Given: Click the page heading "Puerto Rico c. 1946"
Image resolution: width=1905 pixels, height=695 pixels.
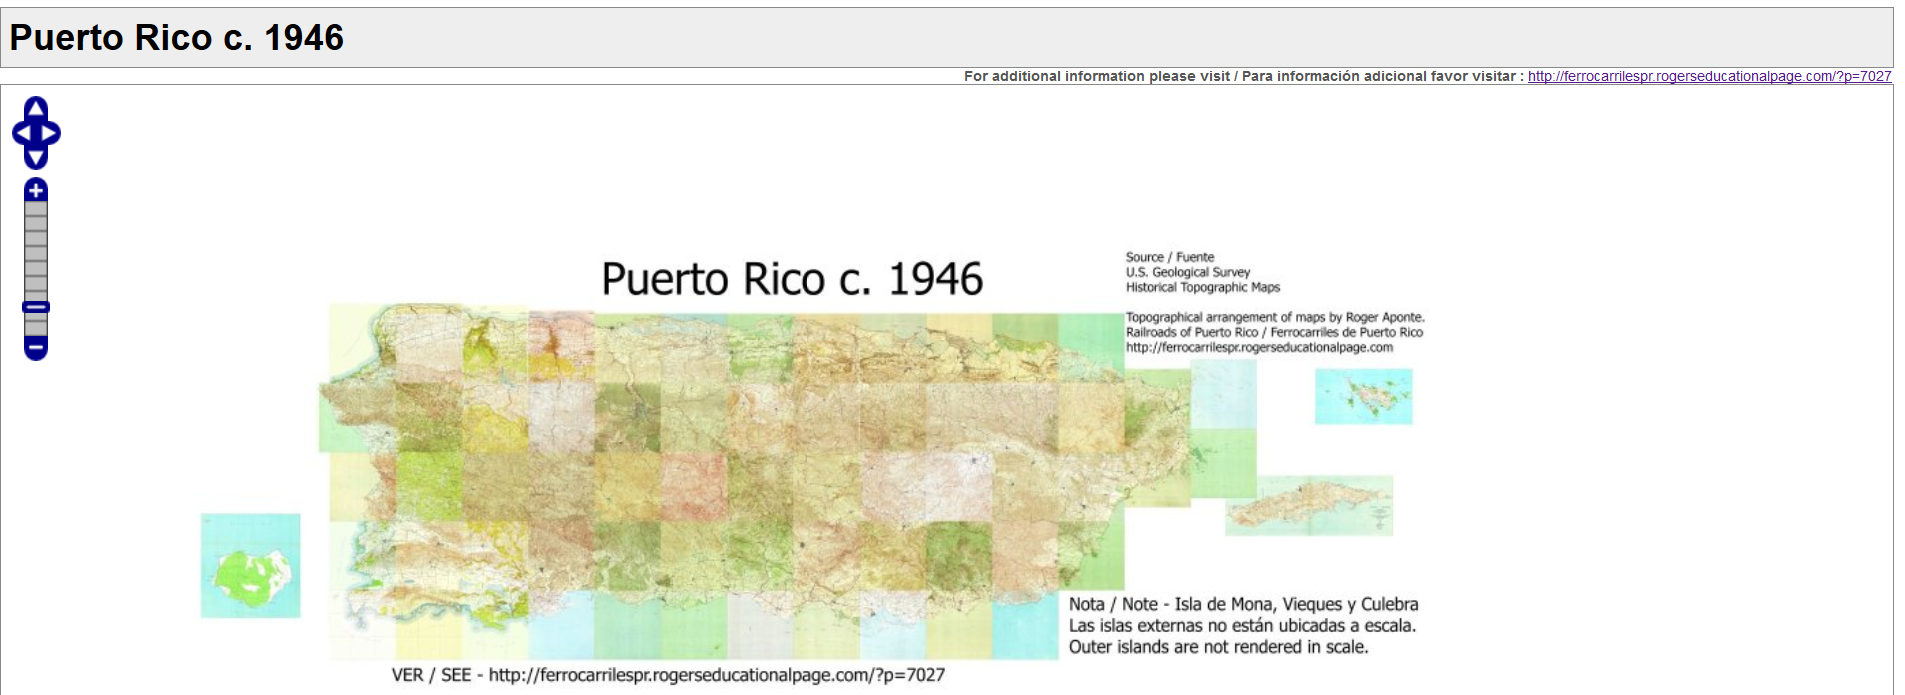Looking at the screenshot, I should click(177, 38).
